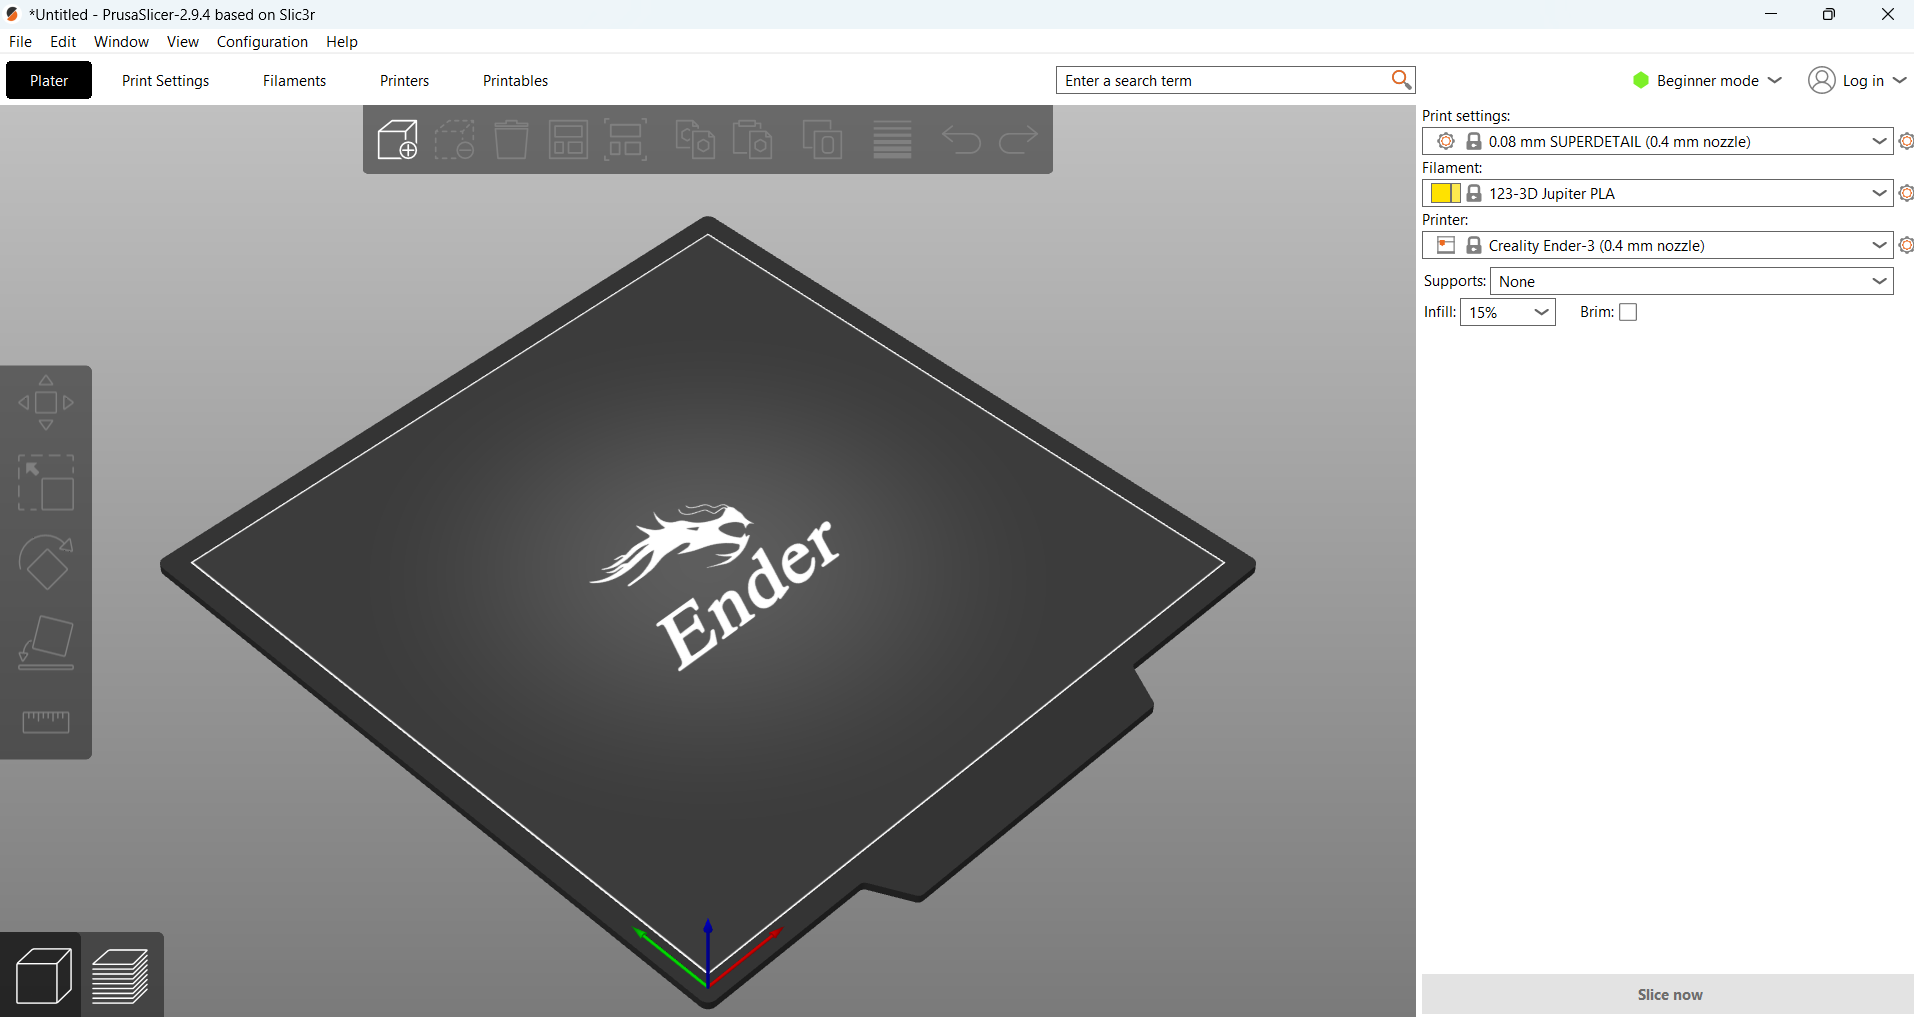Viewport: 1914px width, 1017px height.
Task: Expand the Print settings preset dropdown
Action: click(x=1879, y=141)
